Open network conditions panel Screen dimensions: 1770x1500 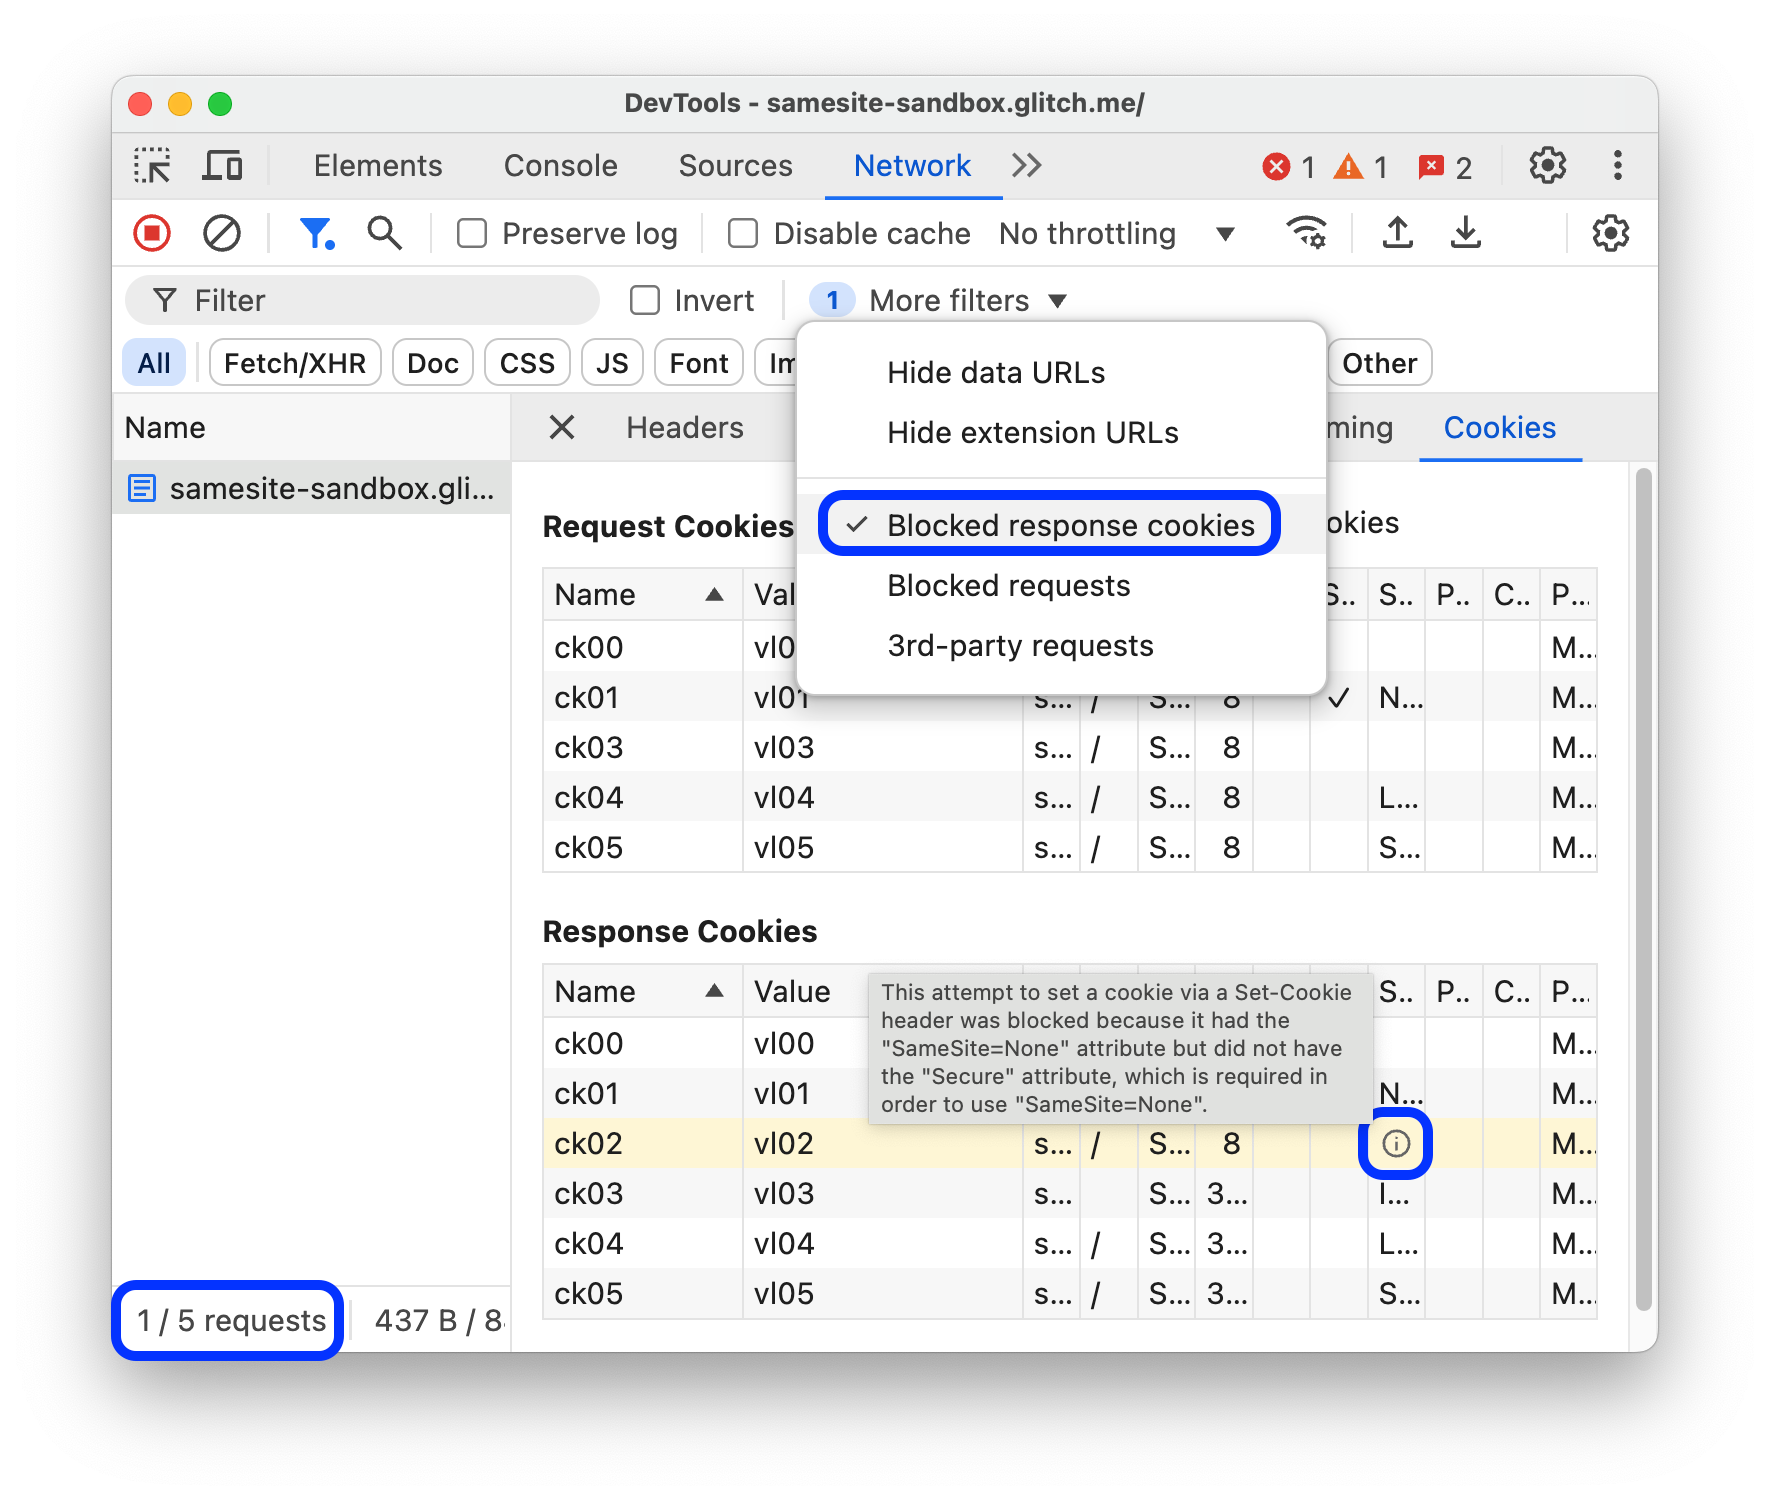pyautogui.click(x=1306, y=233)
